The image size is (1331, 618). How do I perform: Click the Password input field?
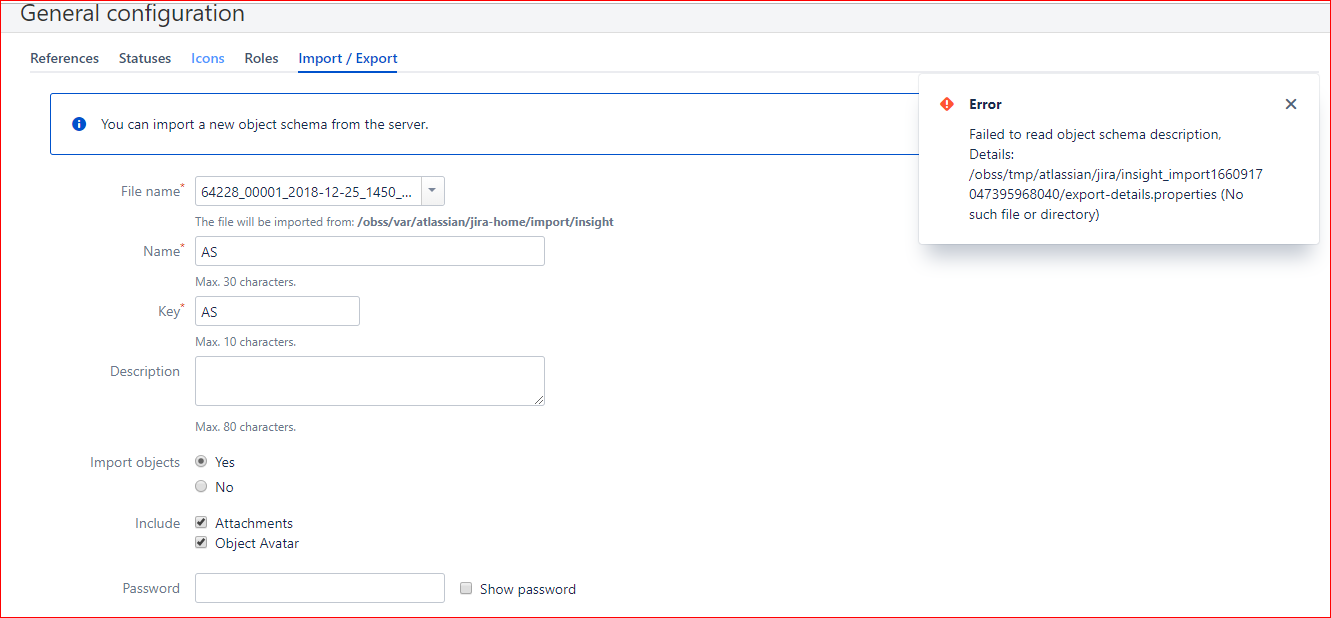[x=320, y=588]
